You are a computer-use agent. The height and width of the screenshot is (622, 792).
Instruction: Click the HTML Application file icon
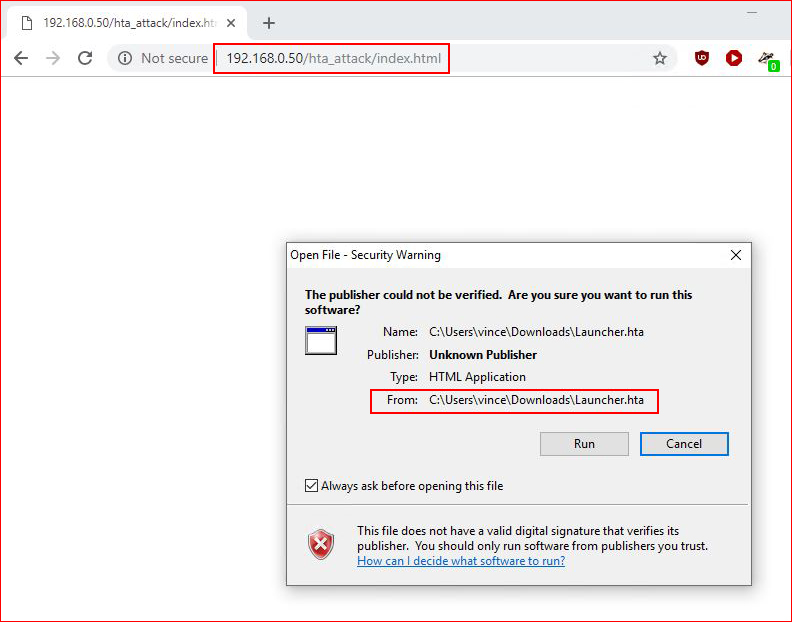[321, 341]
